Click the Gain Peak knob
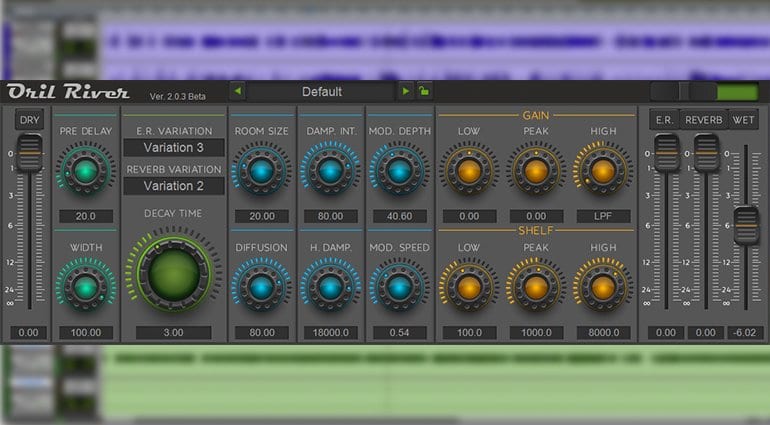Image resolution: width=770 pixels, height=425 pixels. click(536, 171)
